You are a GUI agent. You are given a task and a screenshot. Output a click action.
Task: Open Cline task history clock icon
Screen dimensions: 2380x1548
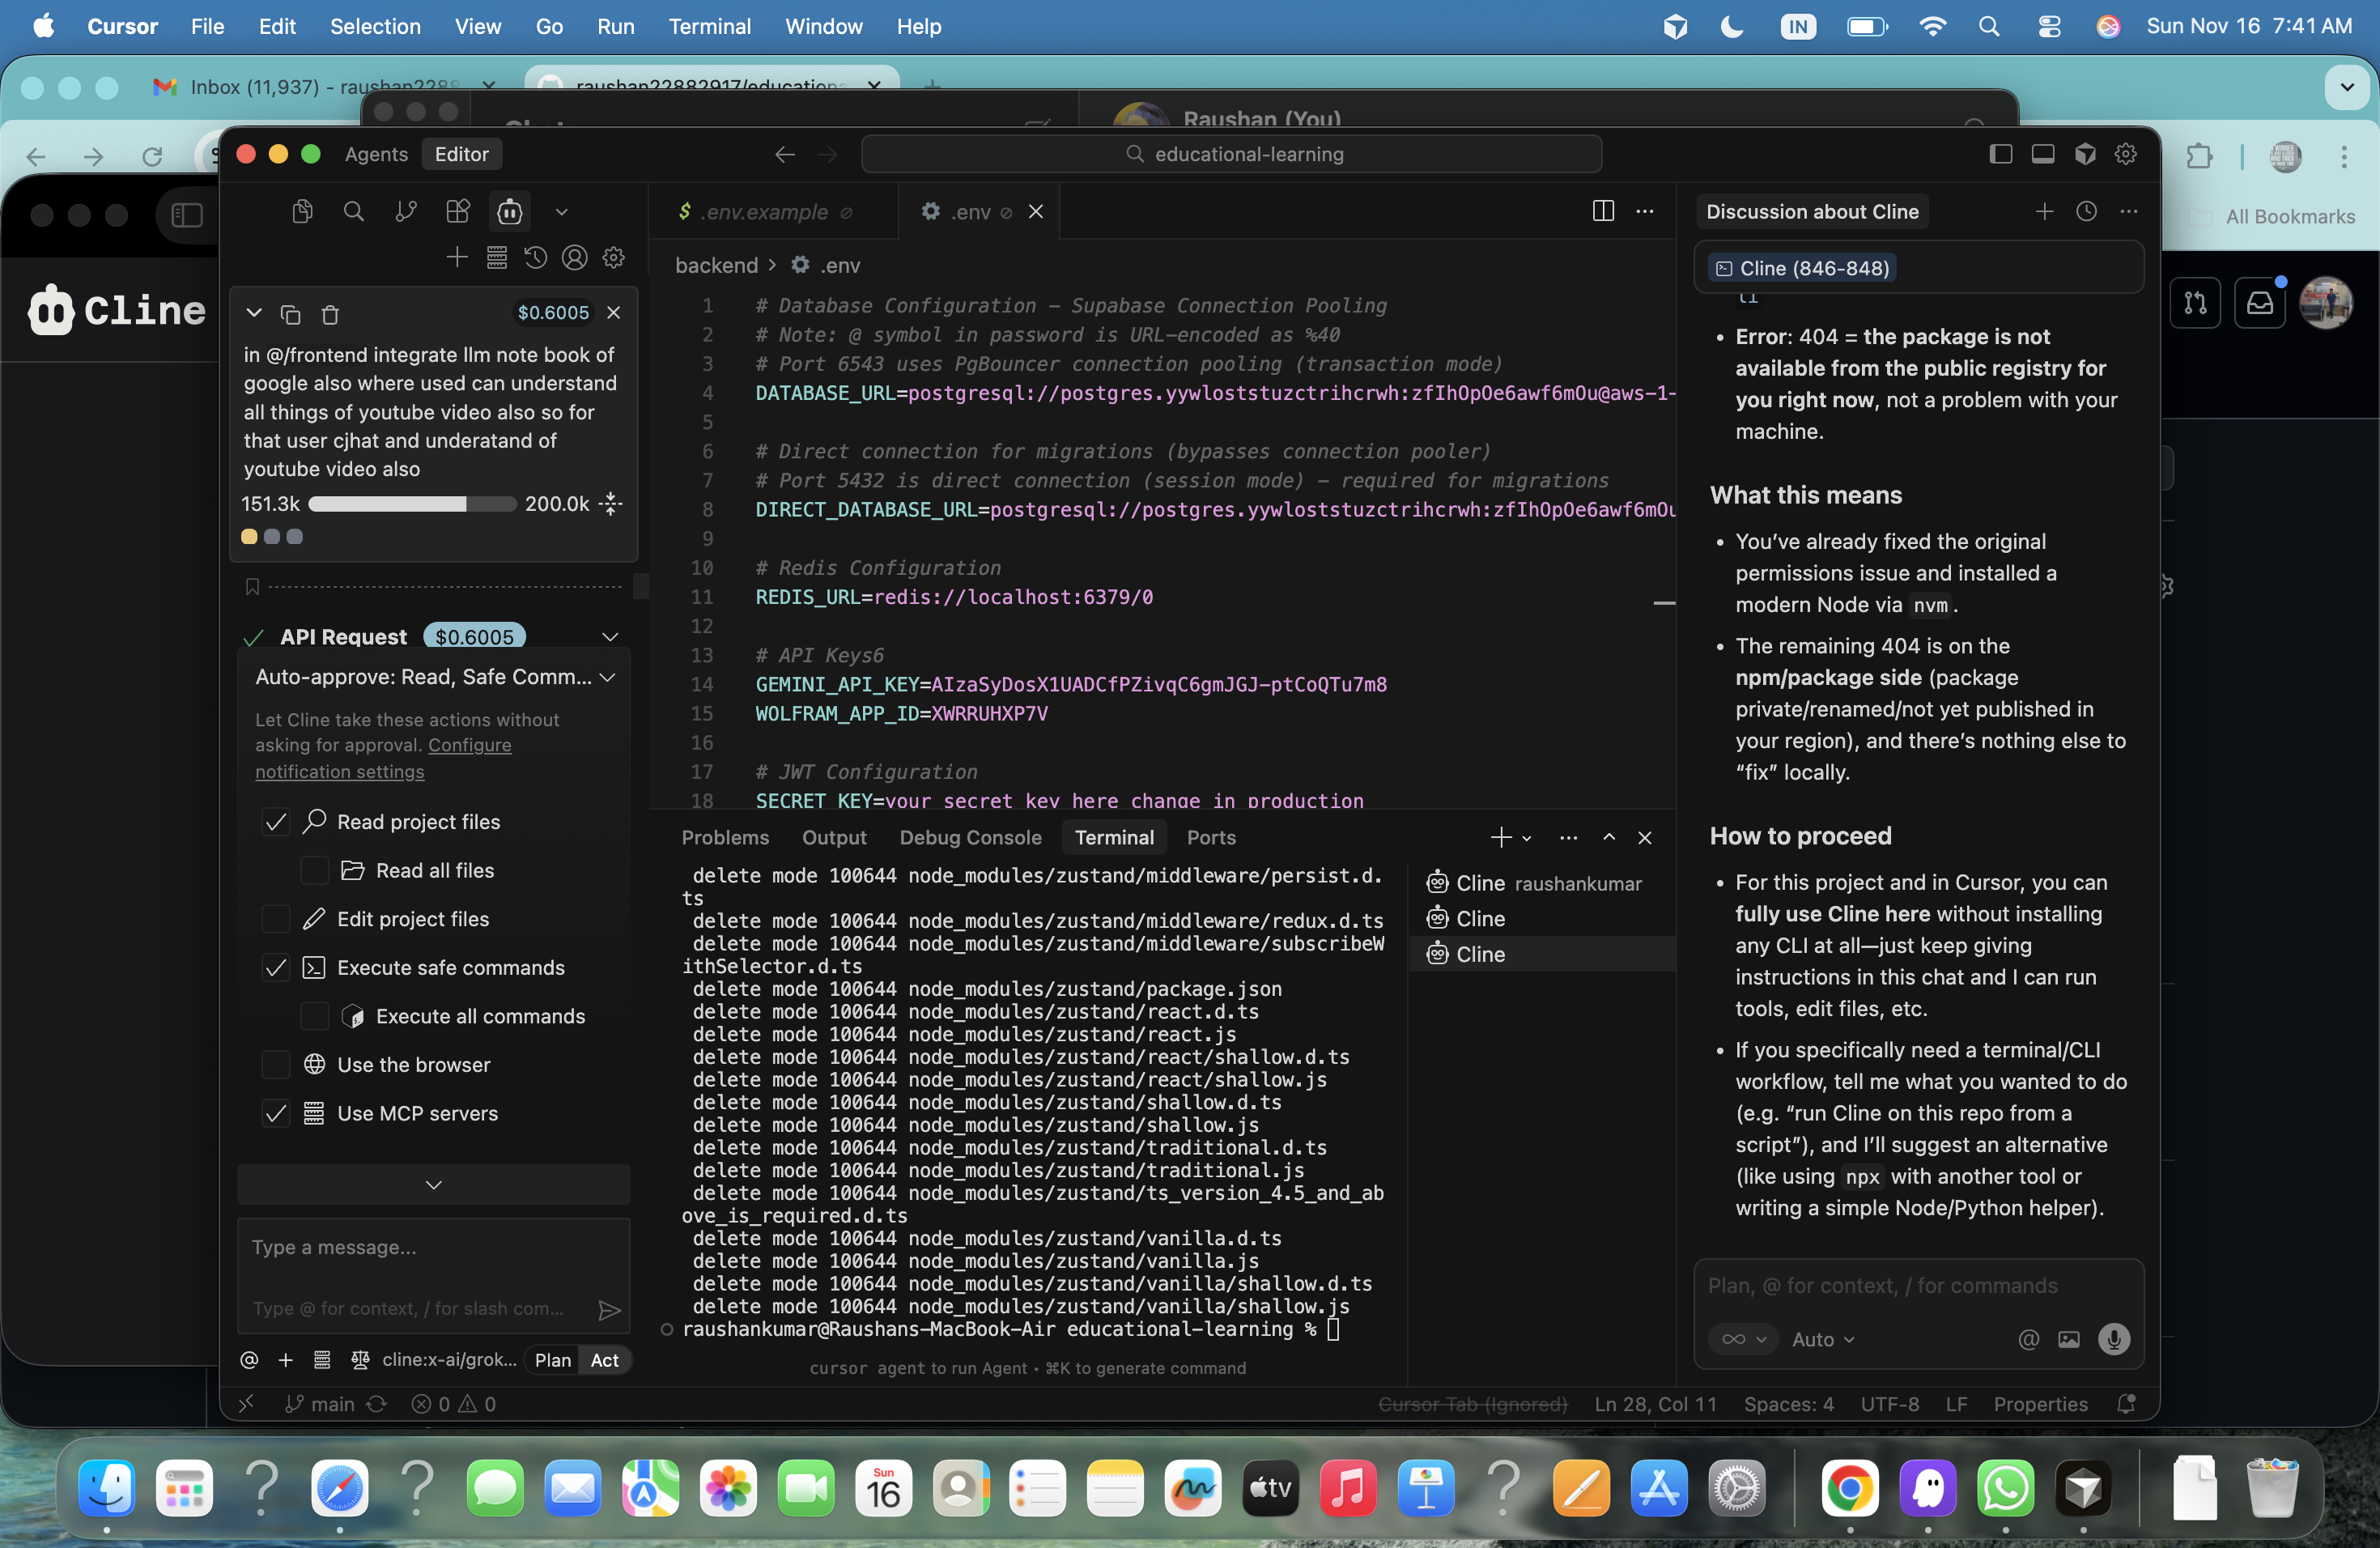coord(536,258)
